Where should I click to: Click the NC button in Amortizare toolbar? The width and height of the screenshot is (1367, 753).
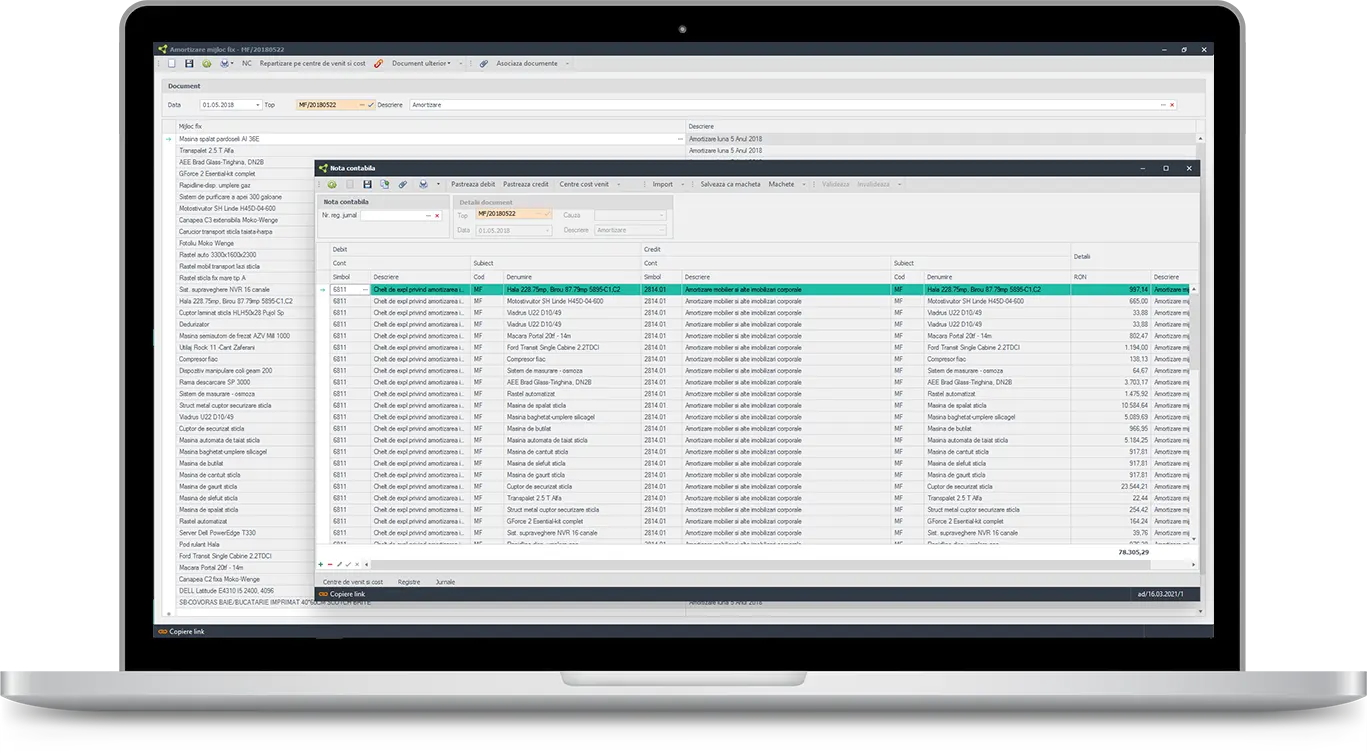click(247, 63)
